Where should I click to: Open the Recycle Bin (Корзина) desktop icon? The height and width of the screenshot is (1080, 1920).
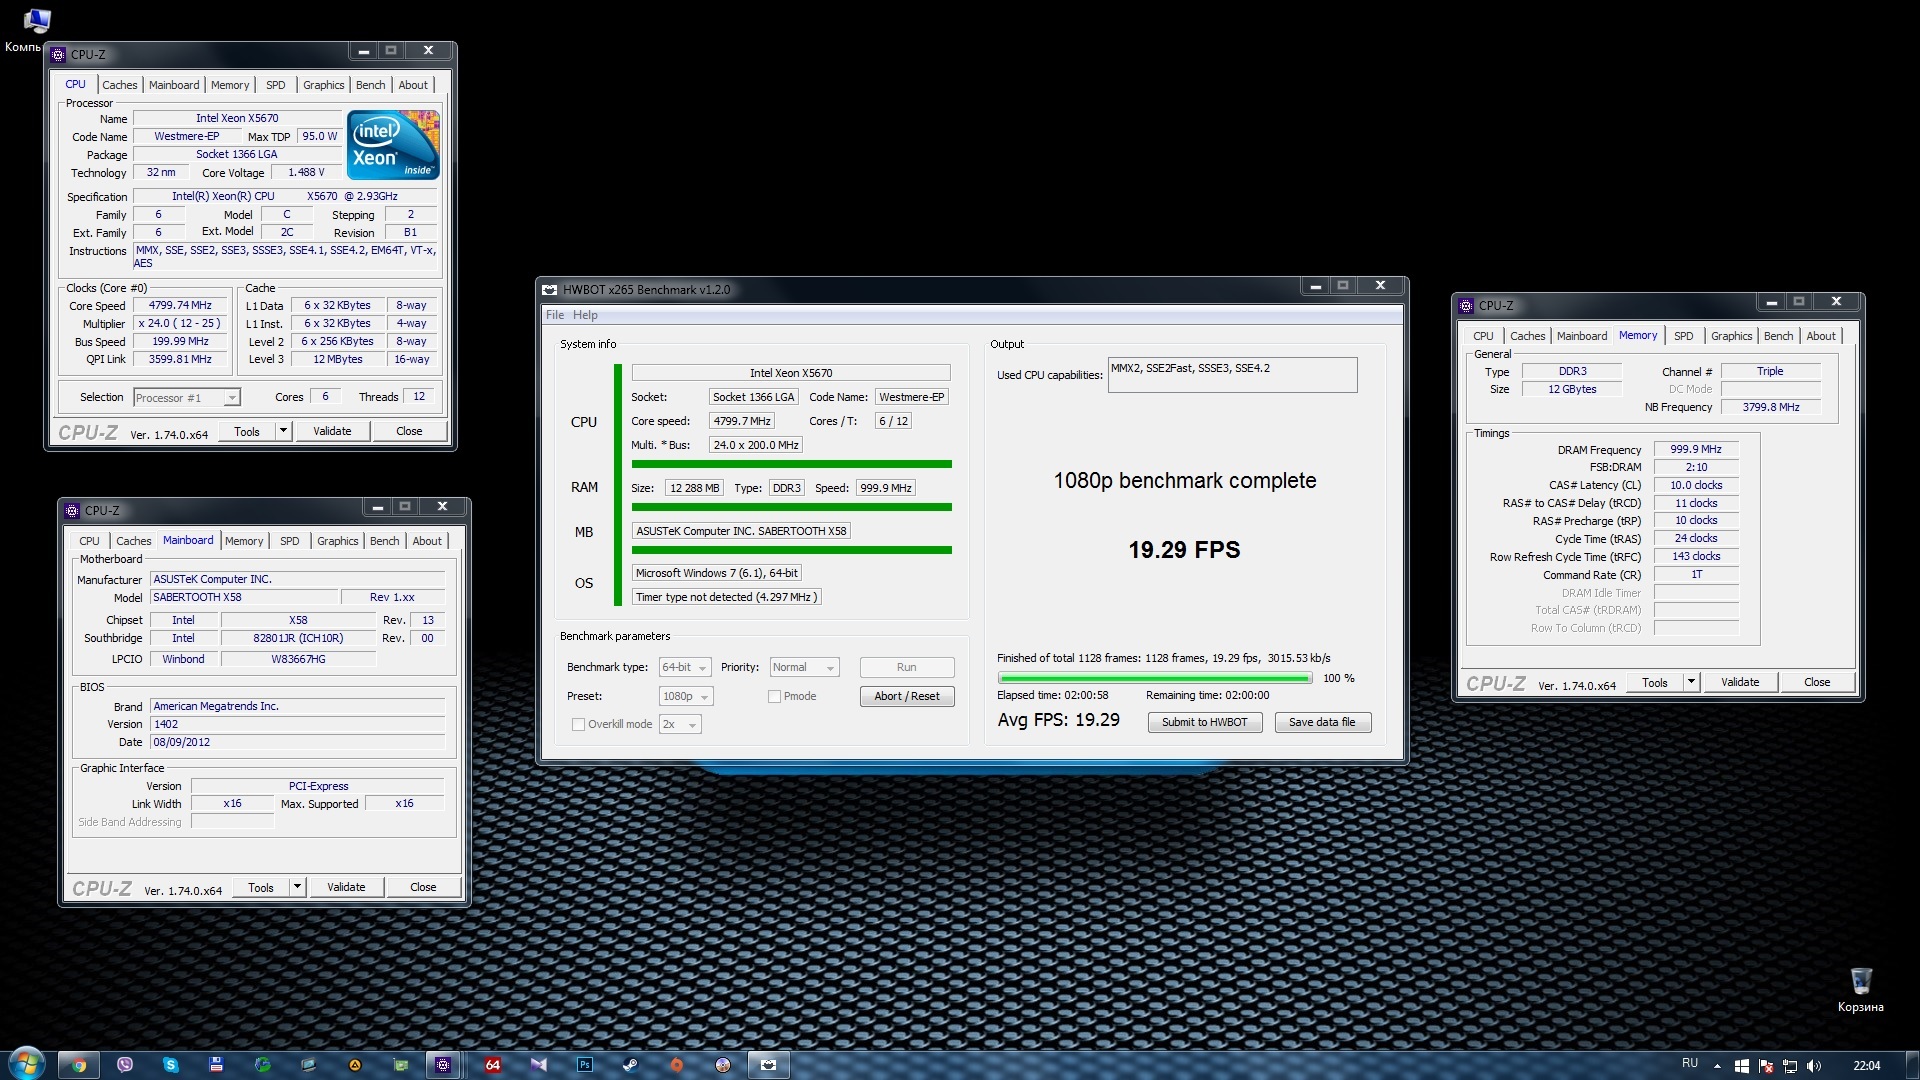tap(1860, 989)
